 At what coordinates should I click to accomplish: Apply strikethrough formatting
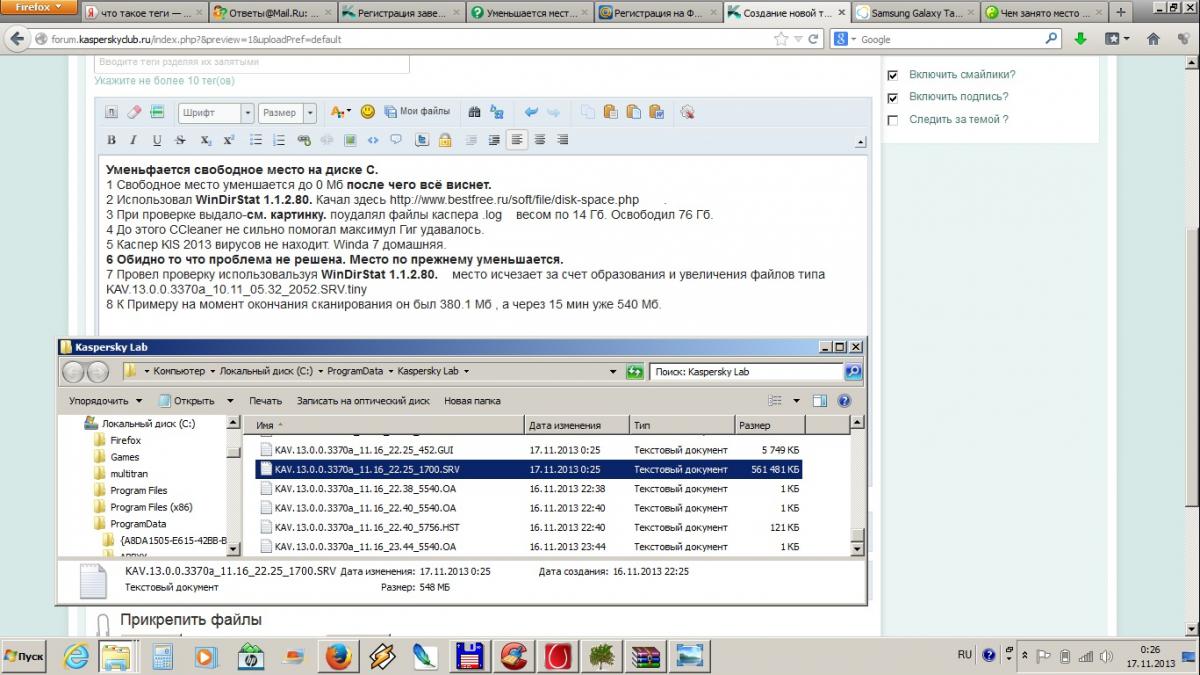tap(181, 140)
